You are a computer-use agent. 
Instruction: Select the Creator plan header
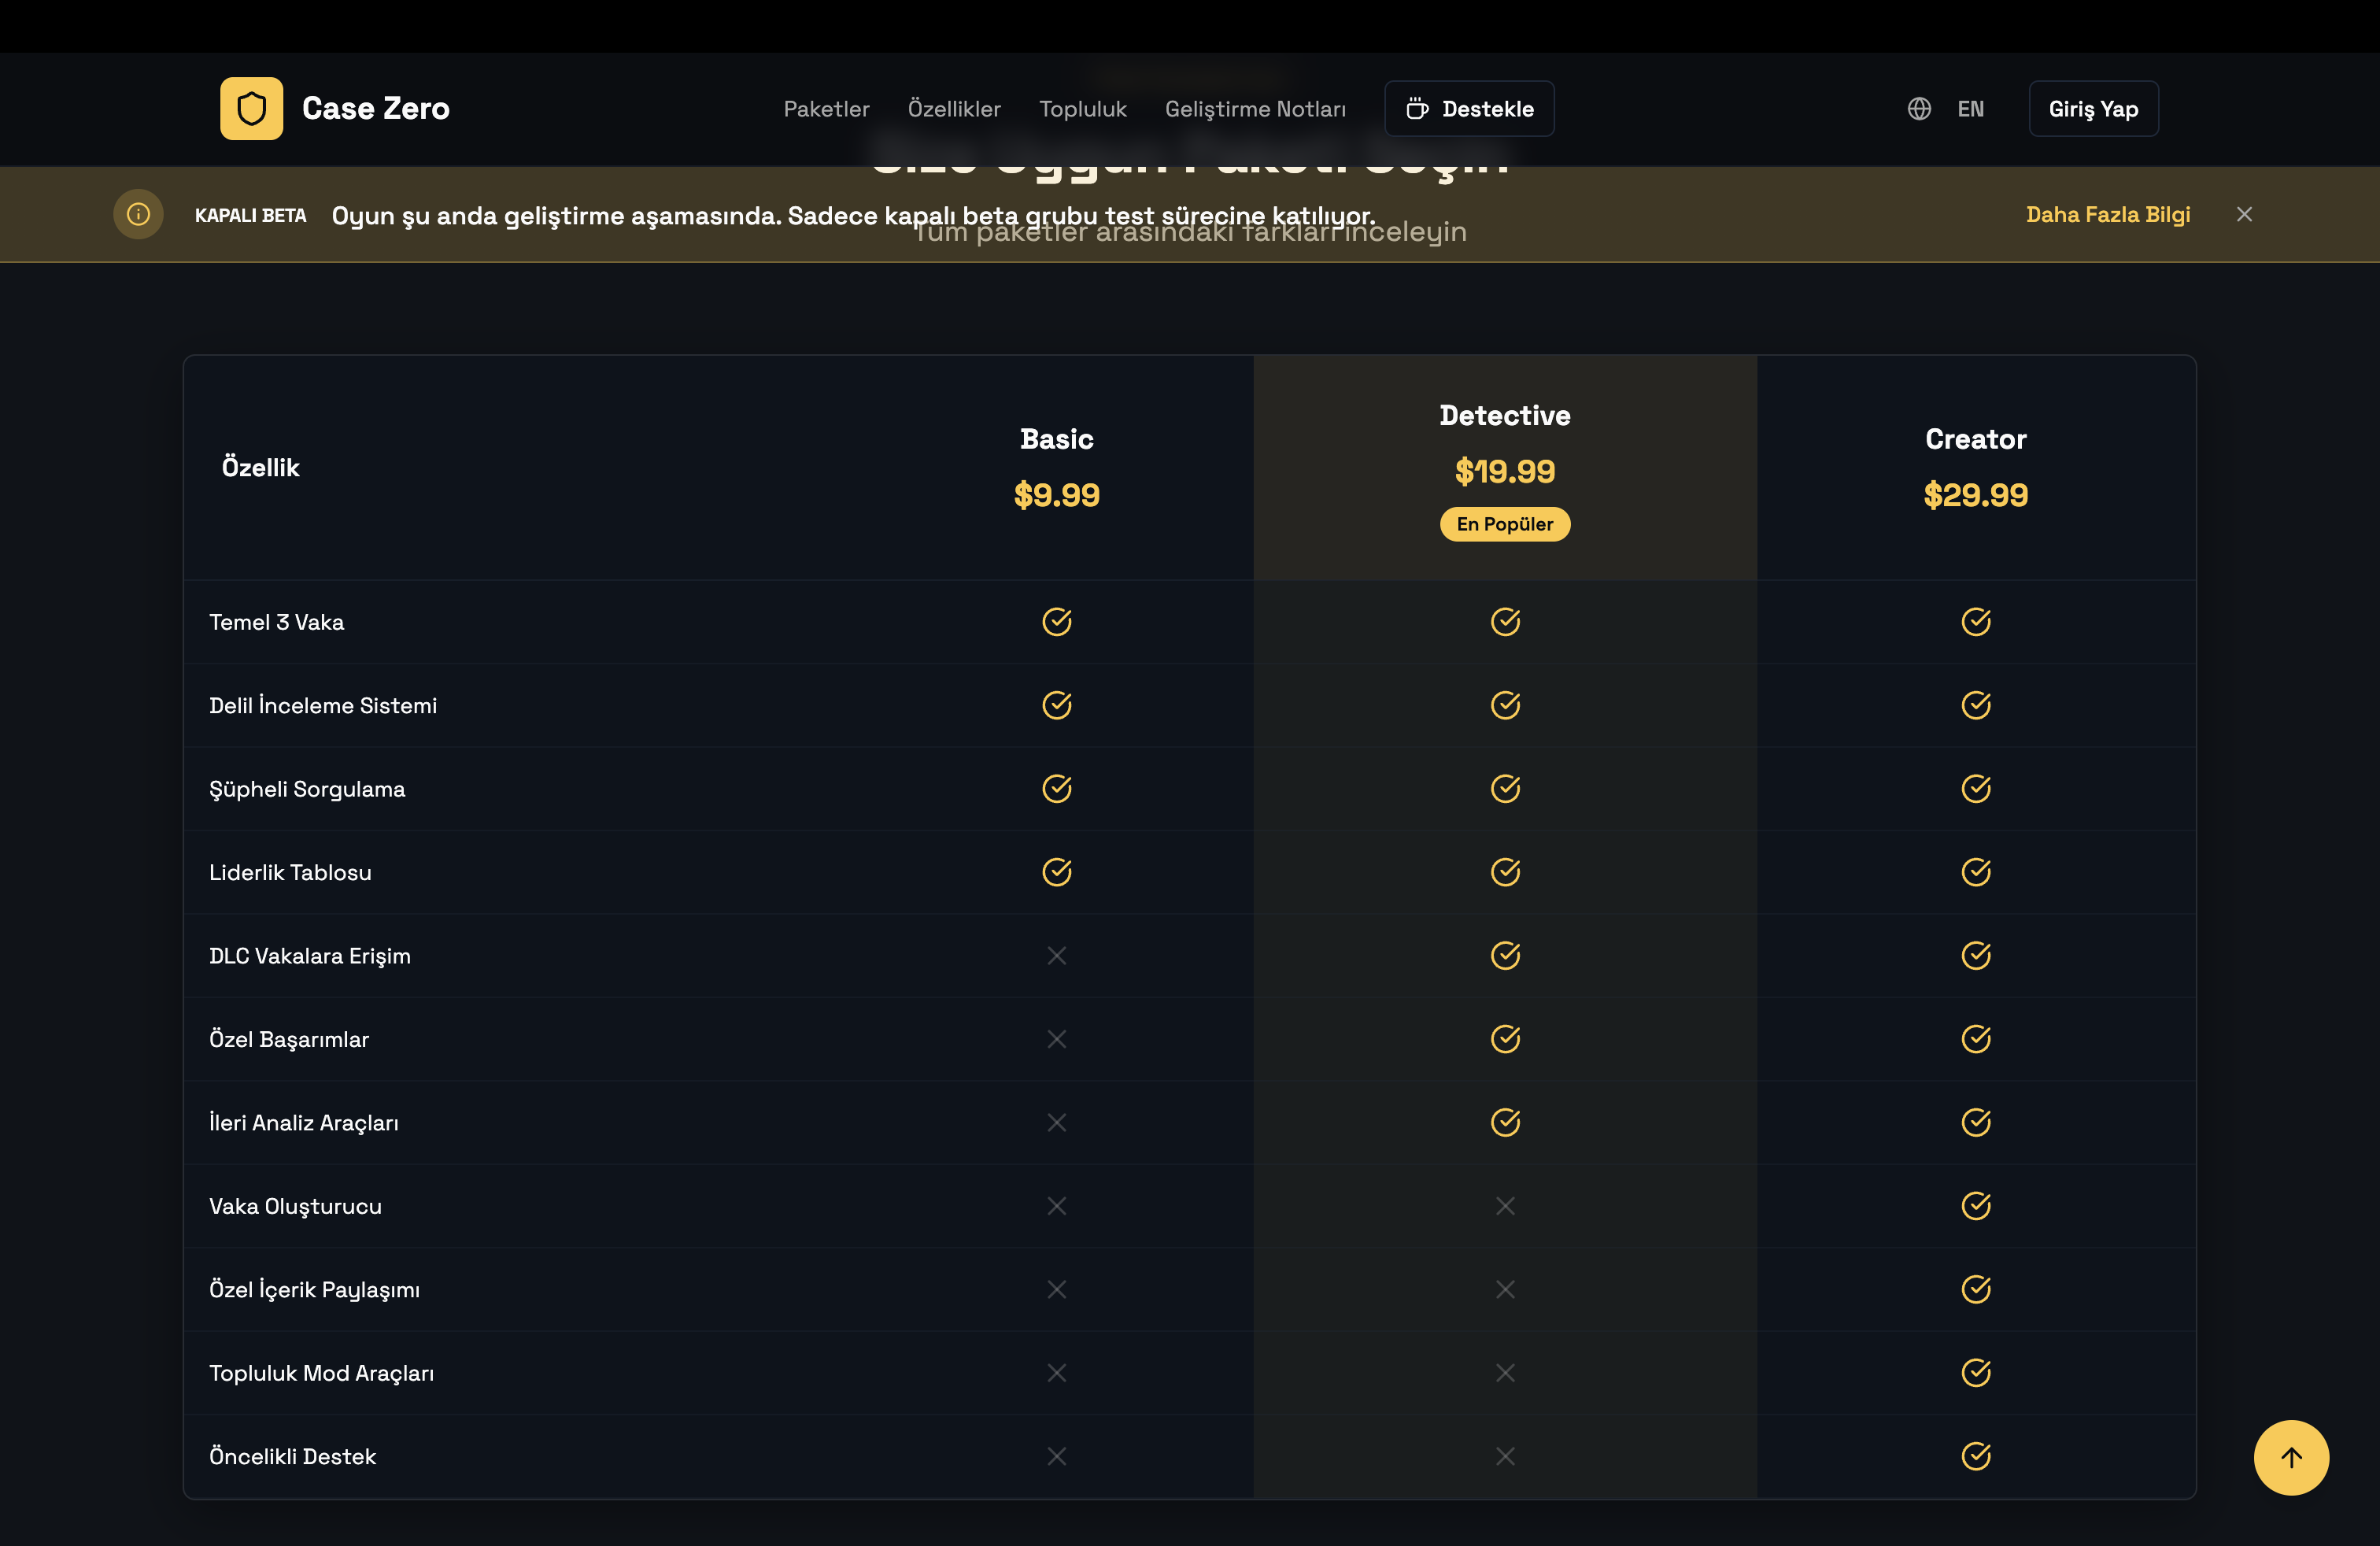(1975, 440)
